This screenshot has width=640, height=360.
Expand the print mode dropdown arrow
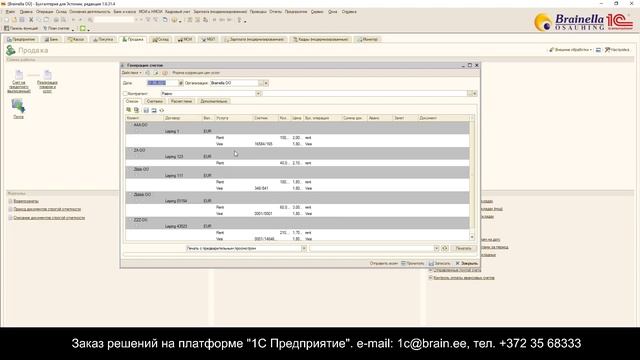[x=304, y=248]
